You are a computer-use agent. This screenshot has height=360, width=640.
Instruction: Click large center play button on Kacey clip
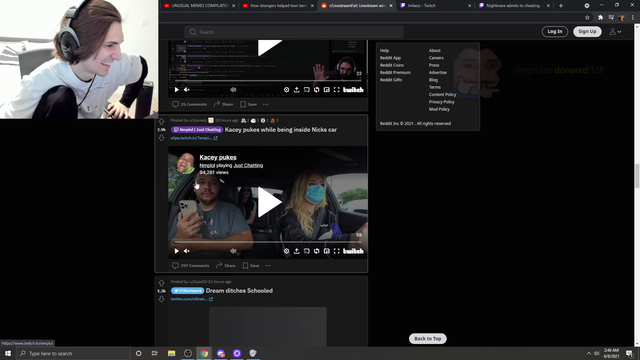pyautogui.click(x=269, y=202)
